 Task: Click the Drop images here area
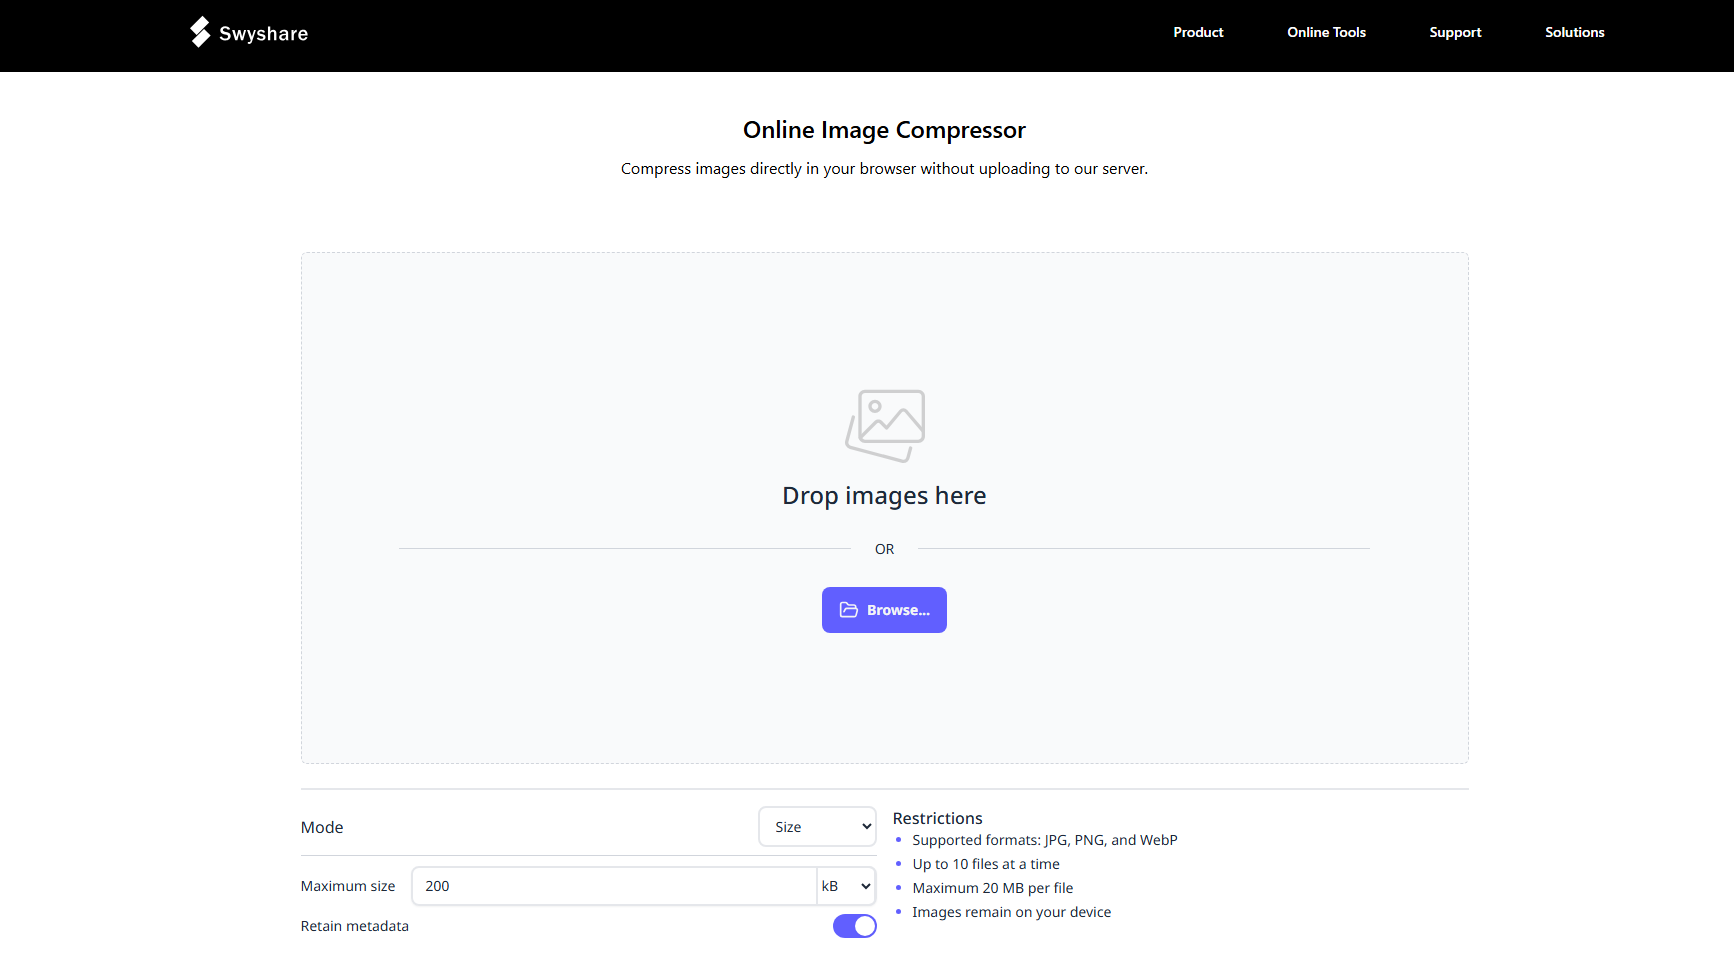tap(884, 495)
